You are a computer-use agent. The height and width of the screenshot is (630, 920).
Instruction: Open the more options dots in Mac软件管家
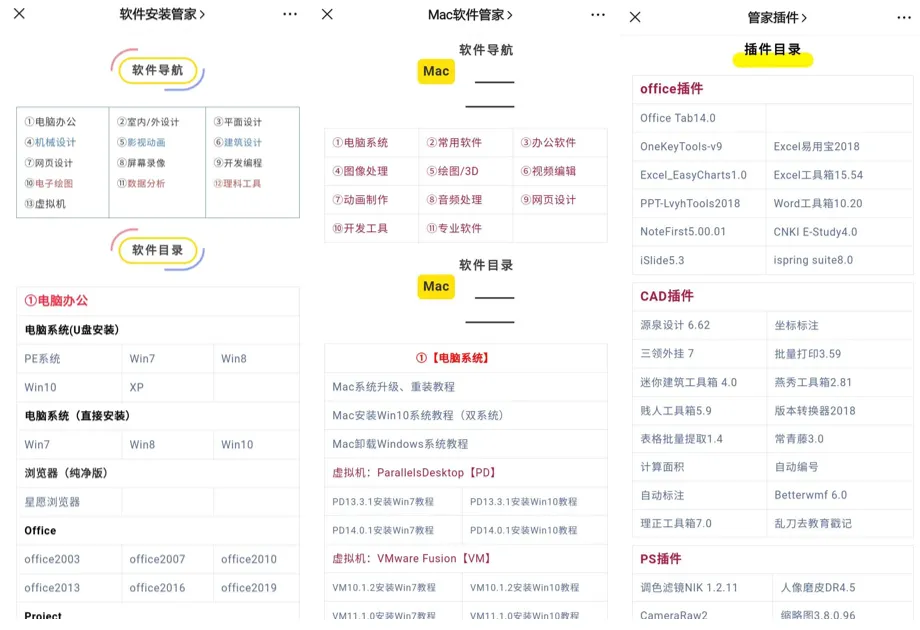point(598,15)
